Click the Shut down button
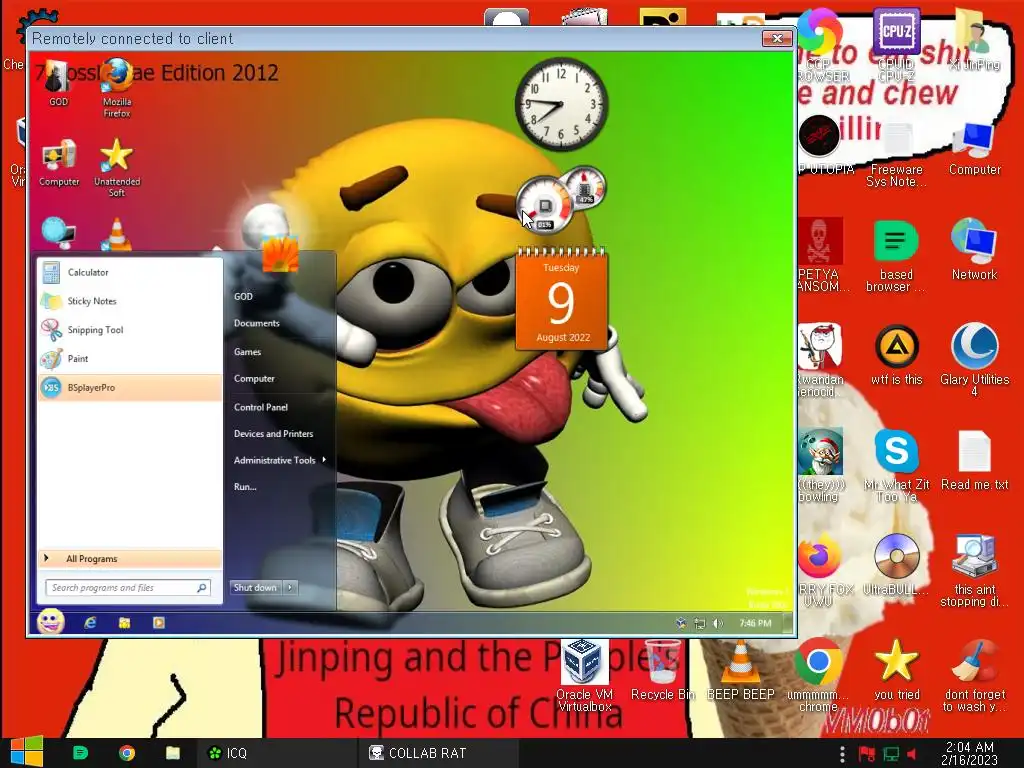Screen dimensions: 1024x768 click(x=255, y=588)
